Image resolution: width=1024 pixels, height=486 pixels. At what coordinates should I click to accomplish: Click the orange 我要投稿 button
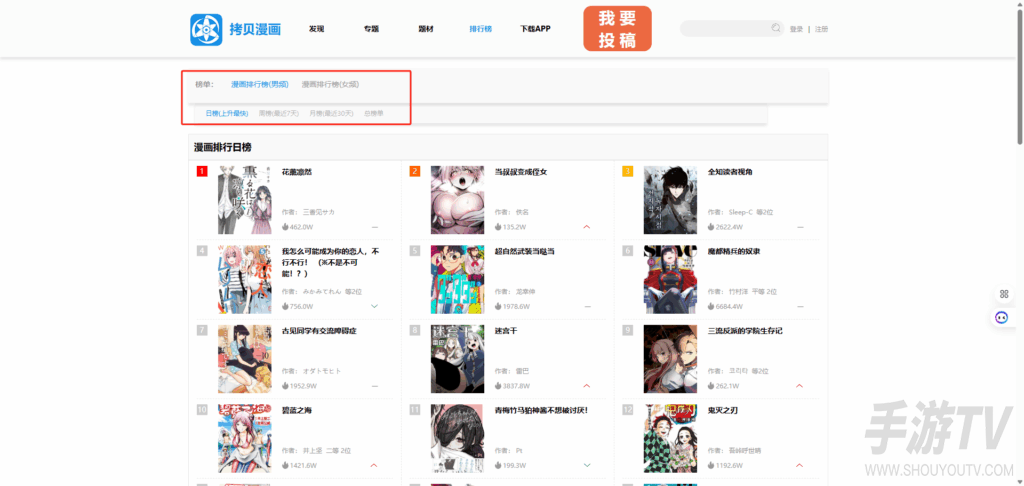pyautogui.click(x=617, y=29)
